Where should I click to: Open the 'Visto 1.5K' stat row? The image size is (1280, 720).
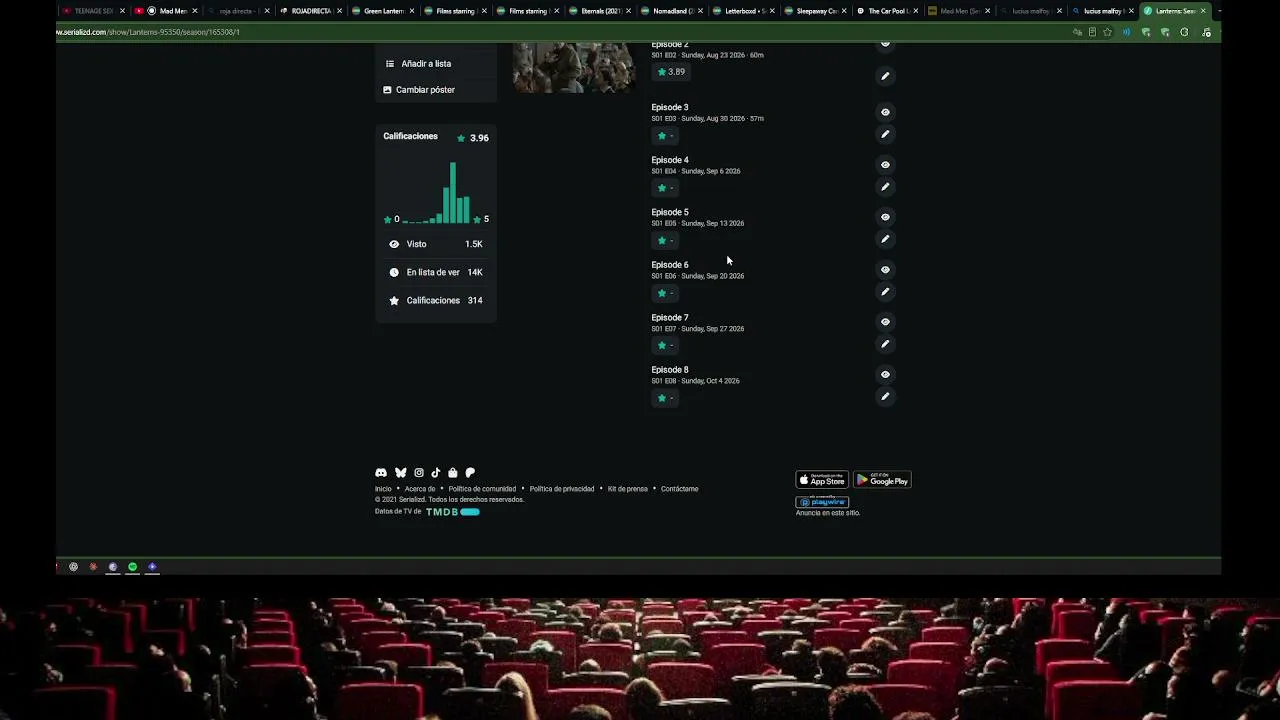pos(436,244)
